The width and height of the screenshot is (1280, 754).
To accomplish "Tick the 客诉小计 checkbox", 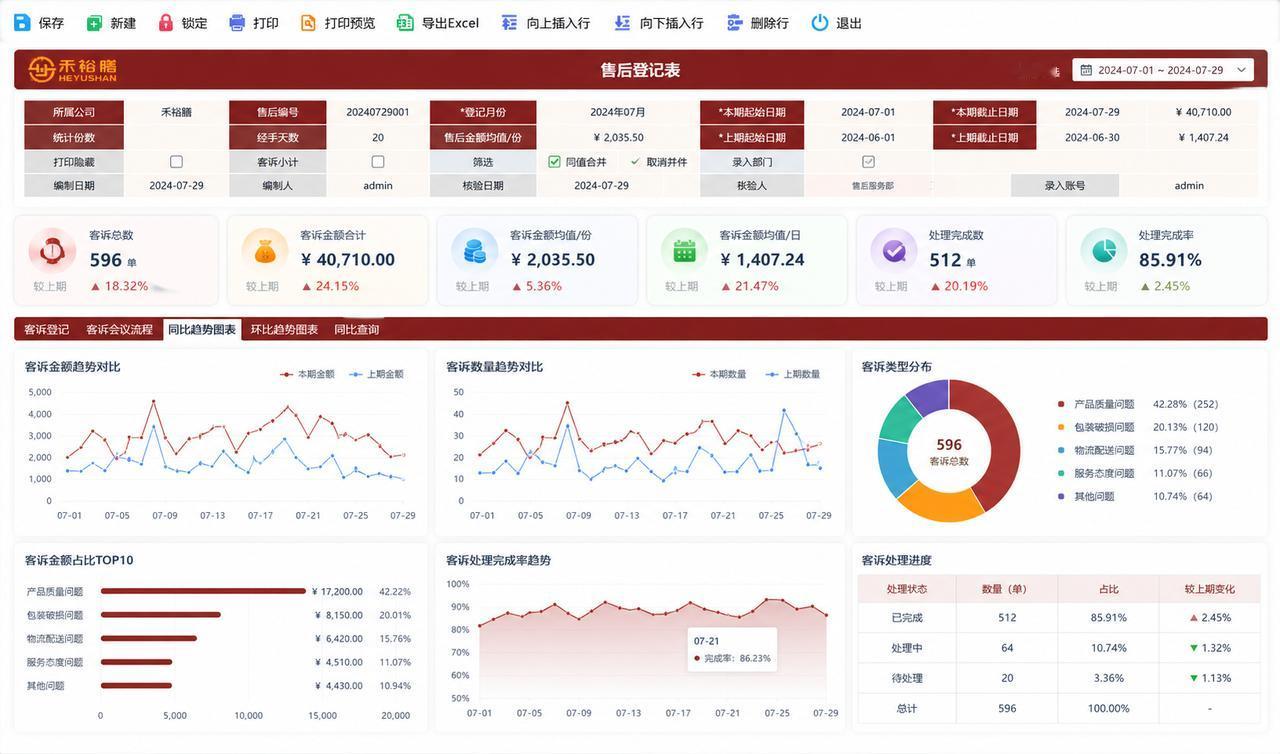I will coord(378,161).
